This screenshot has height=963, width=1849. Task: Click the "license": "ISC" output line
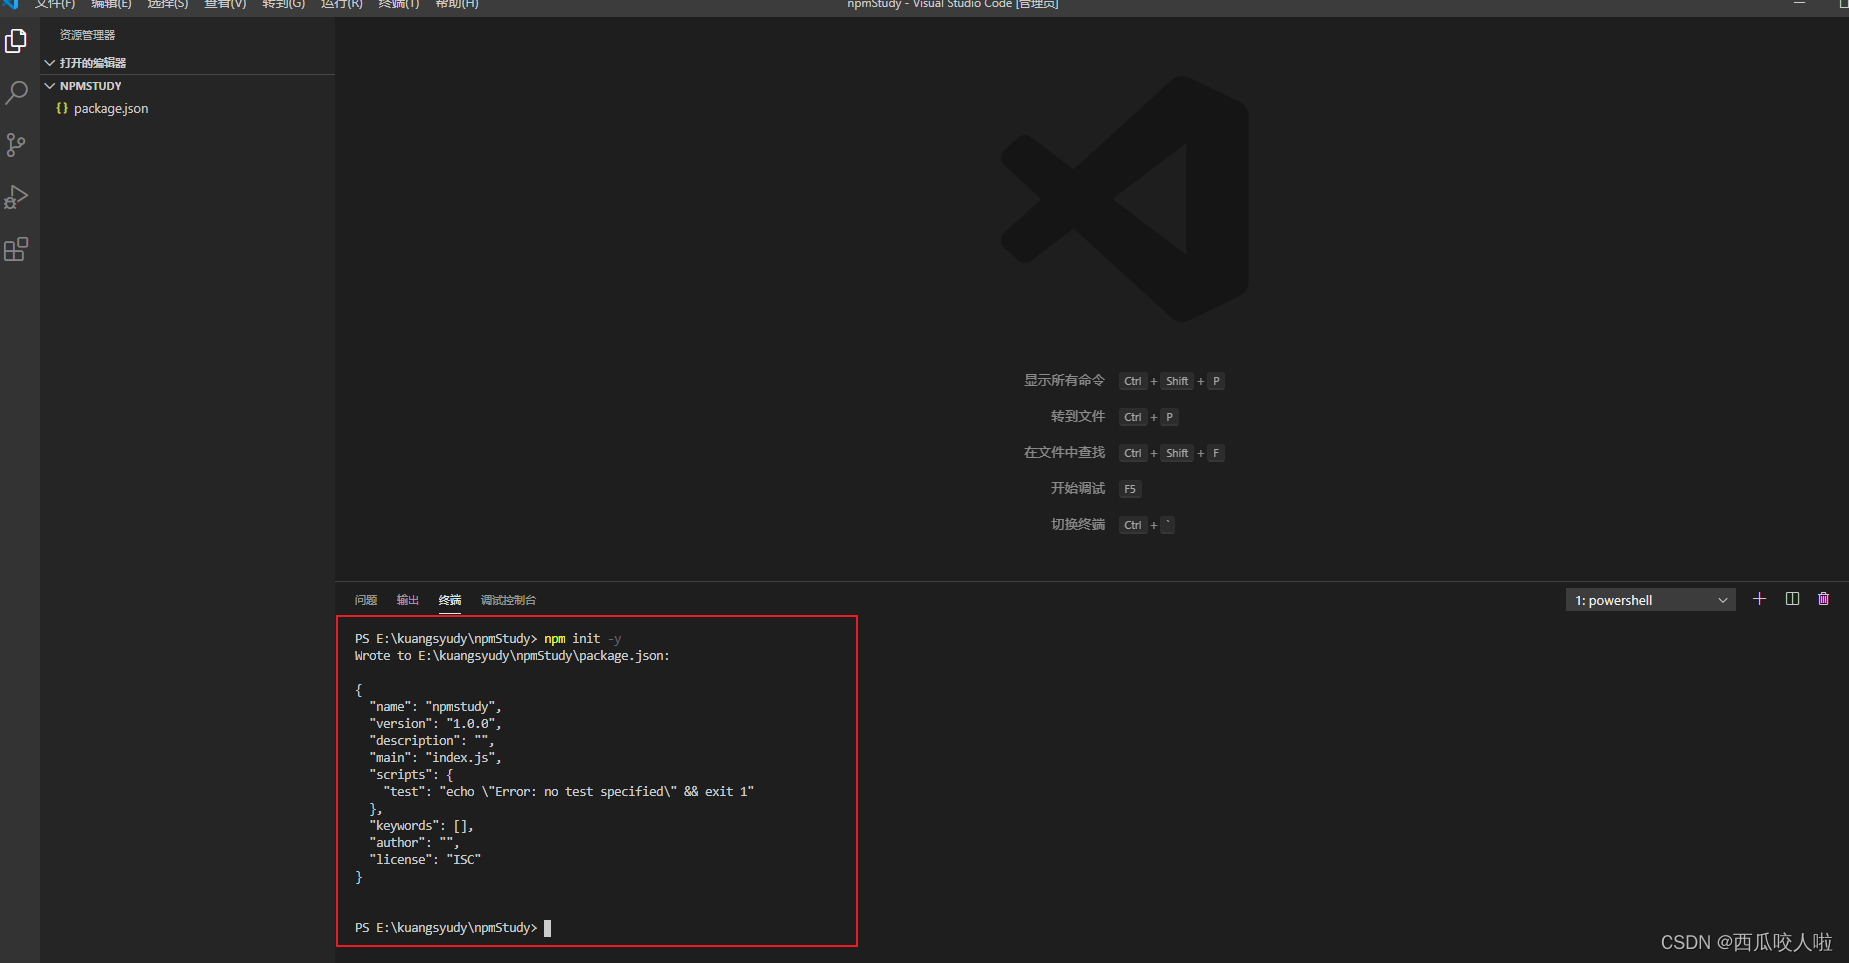tap(425, 860)
